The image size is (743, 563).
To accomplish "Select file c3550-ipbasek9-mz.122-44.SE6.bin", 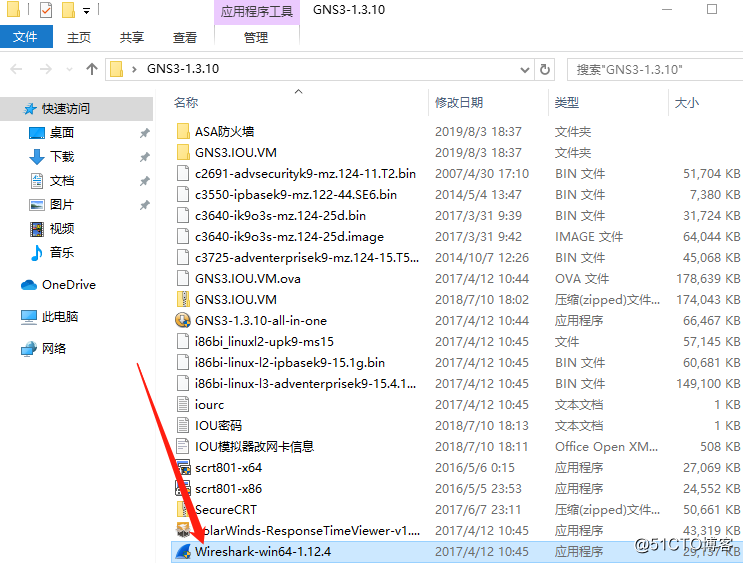I will (296, 194).
